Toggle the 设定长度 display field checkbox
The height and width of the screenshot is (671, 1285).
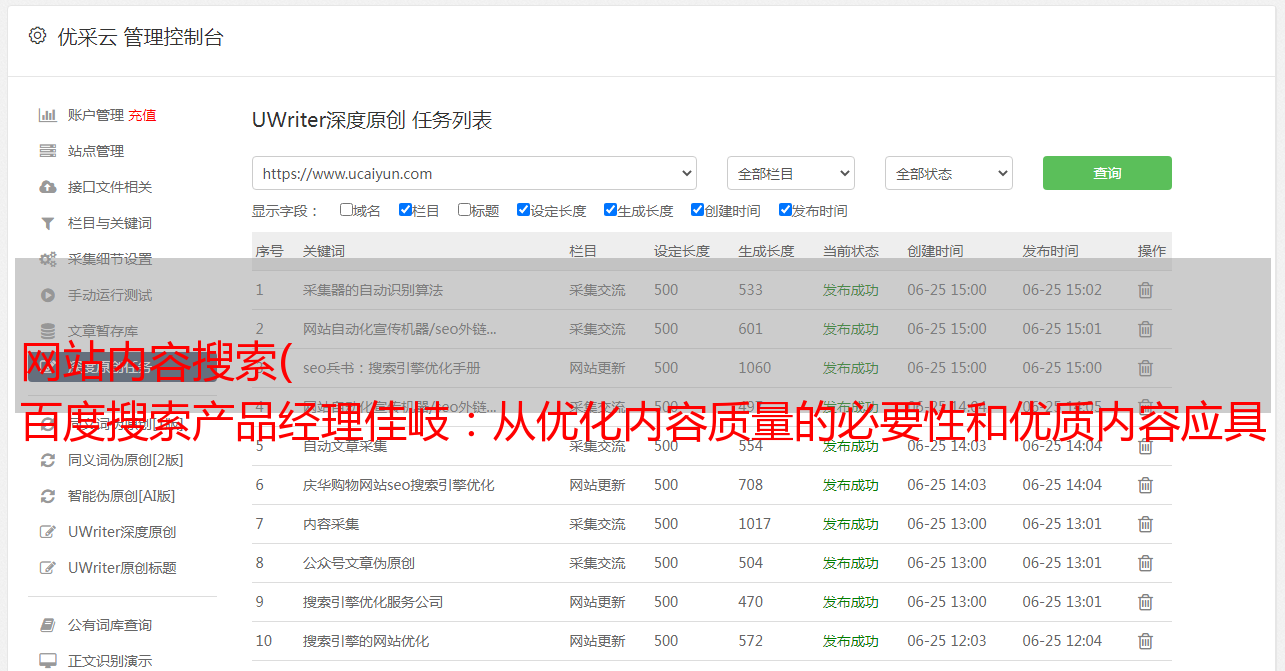523,210
